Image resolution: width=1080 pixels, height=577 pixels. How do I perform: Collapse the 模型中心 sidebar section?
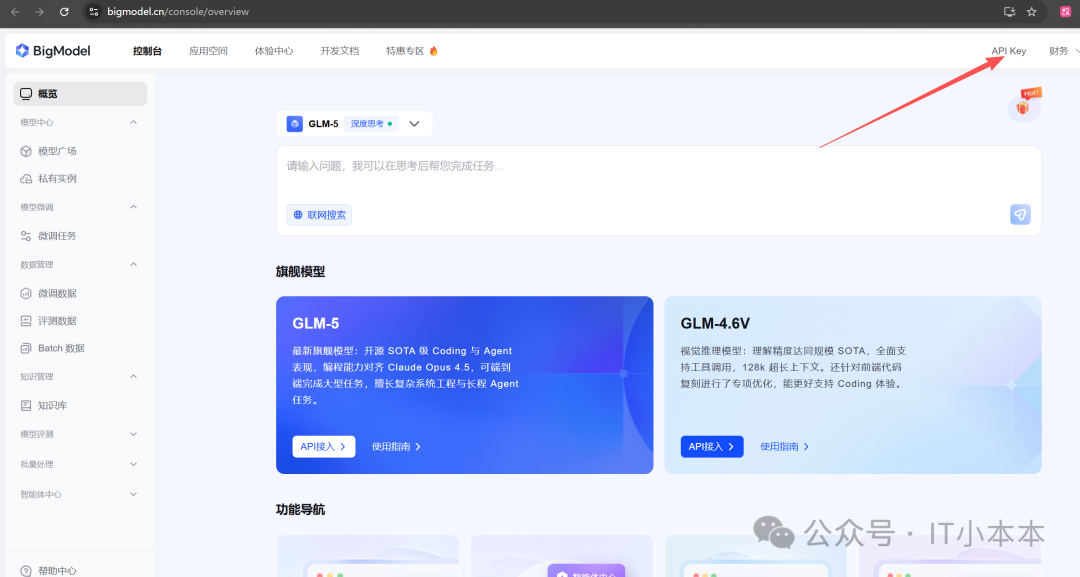pos(134,122)
